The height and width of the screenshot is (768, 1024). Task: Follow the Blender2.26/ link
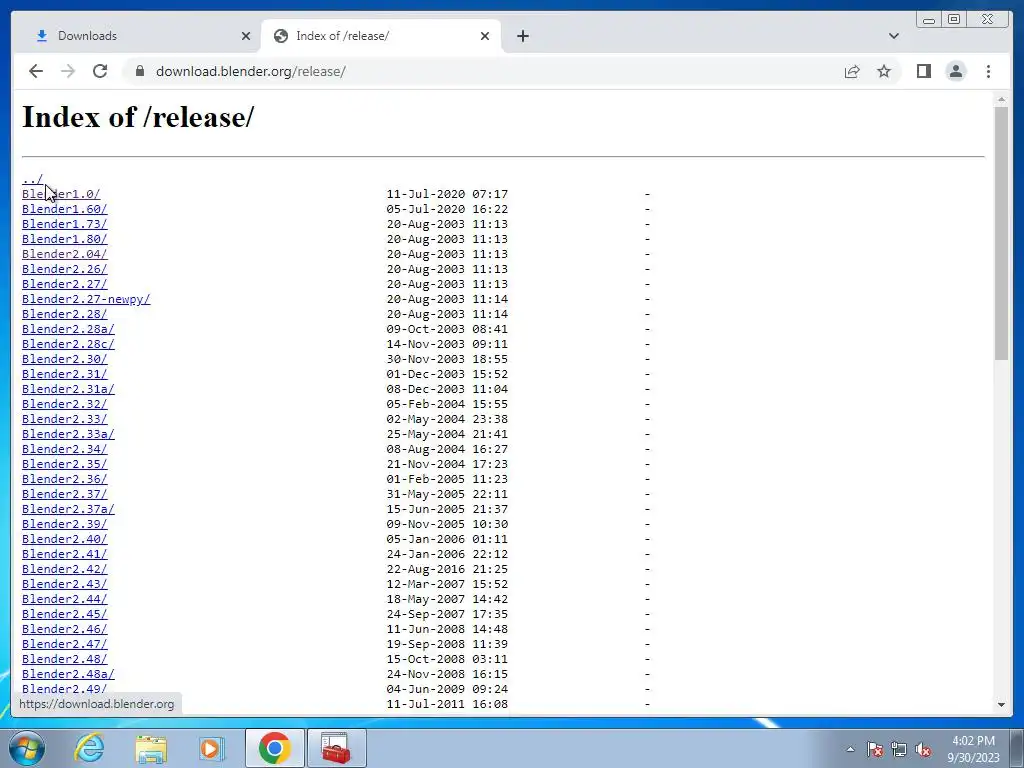64,269
